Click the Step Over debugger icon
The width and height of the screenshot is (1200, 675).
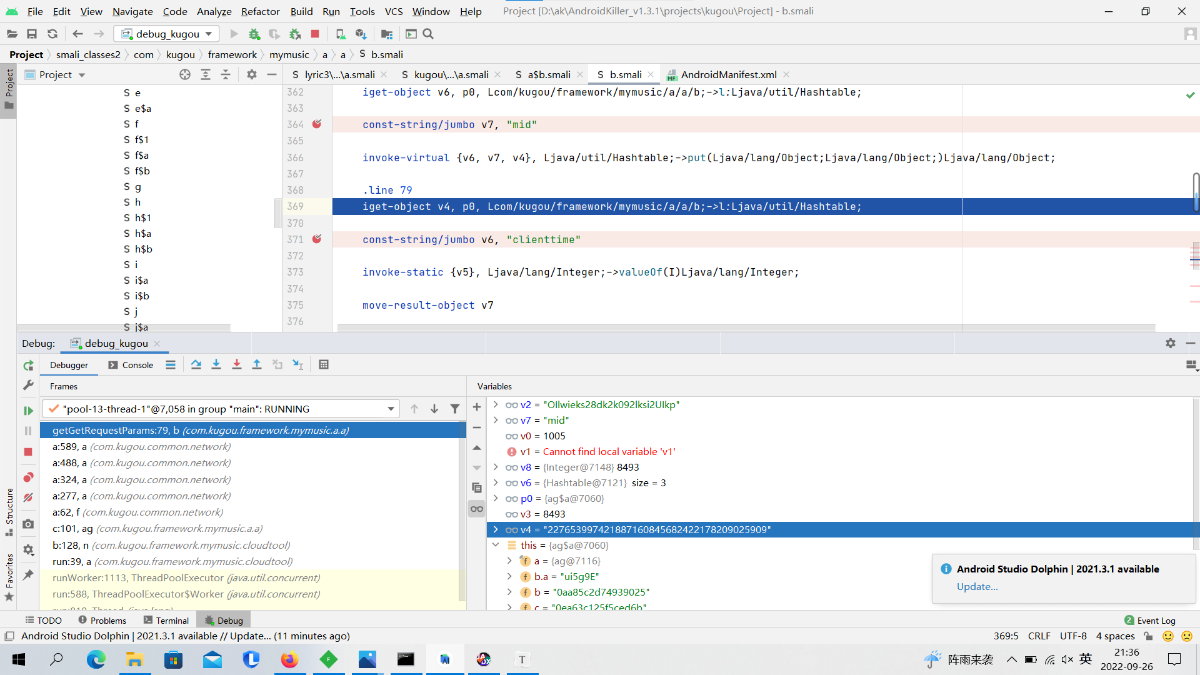196,365
